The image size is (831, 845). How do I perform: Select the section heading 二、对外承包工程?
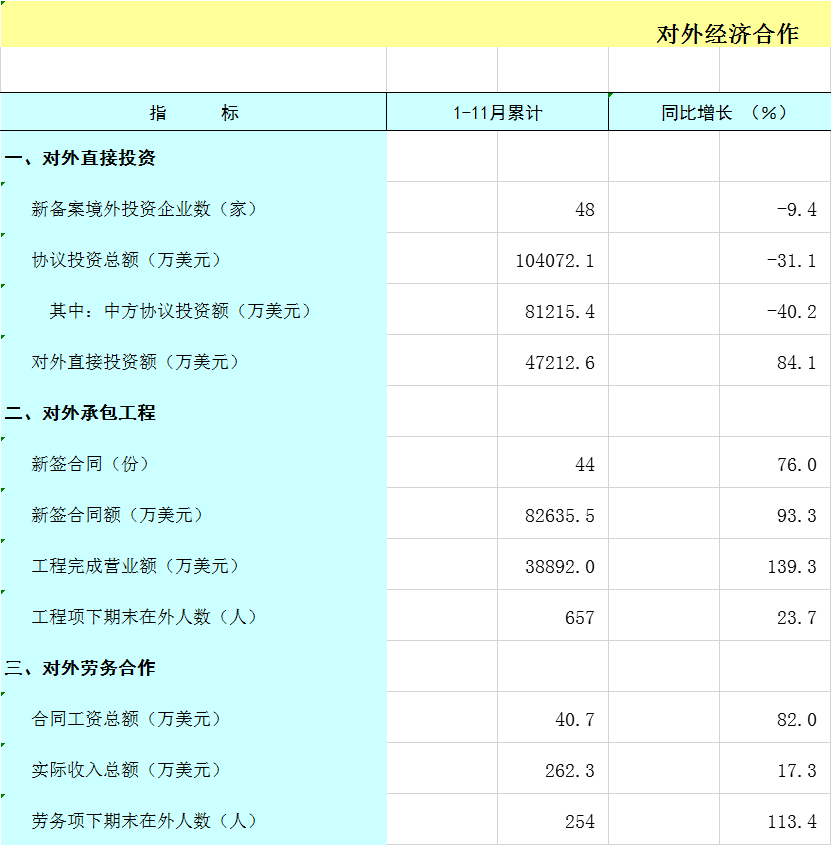tap(80, 413)
